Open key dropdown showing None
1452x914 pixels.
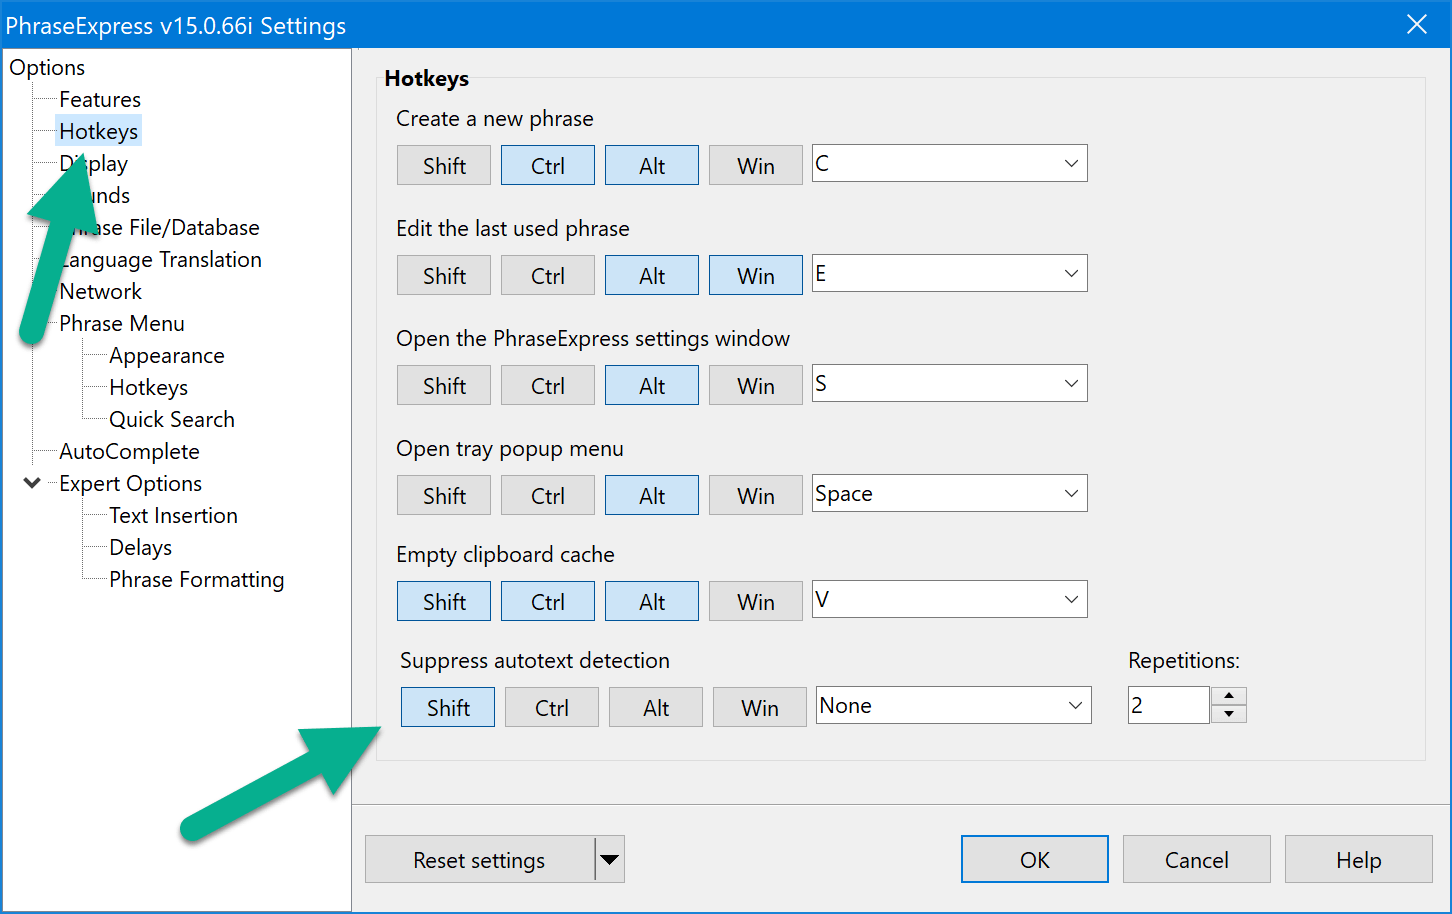pos(953,706)
